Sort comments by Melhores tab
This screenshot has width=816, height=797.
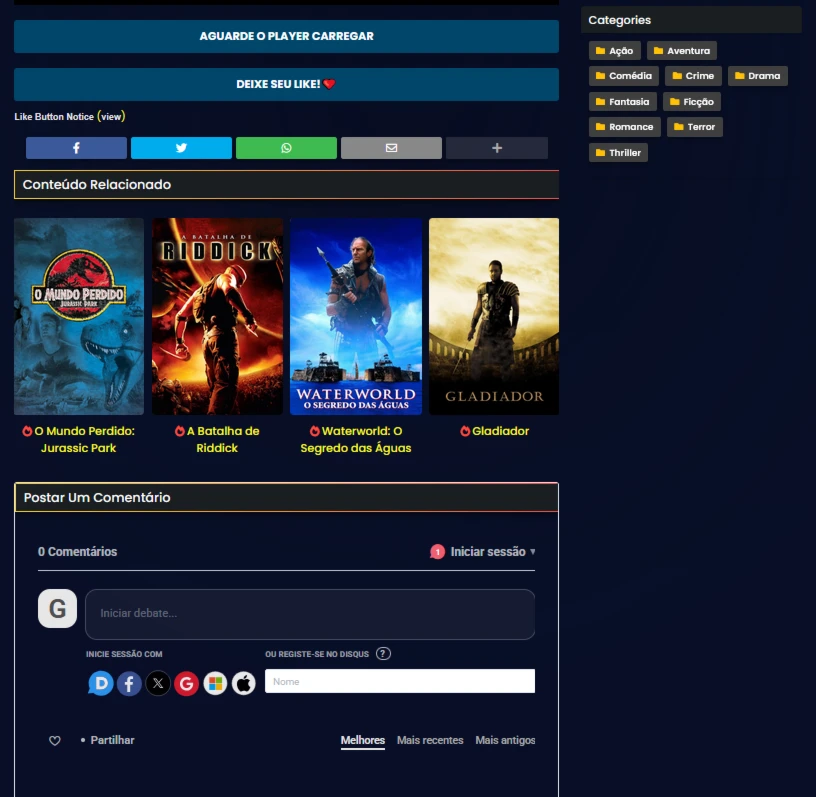[x=363, y=740]
